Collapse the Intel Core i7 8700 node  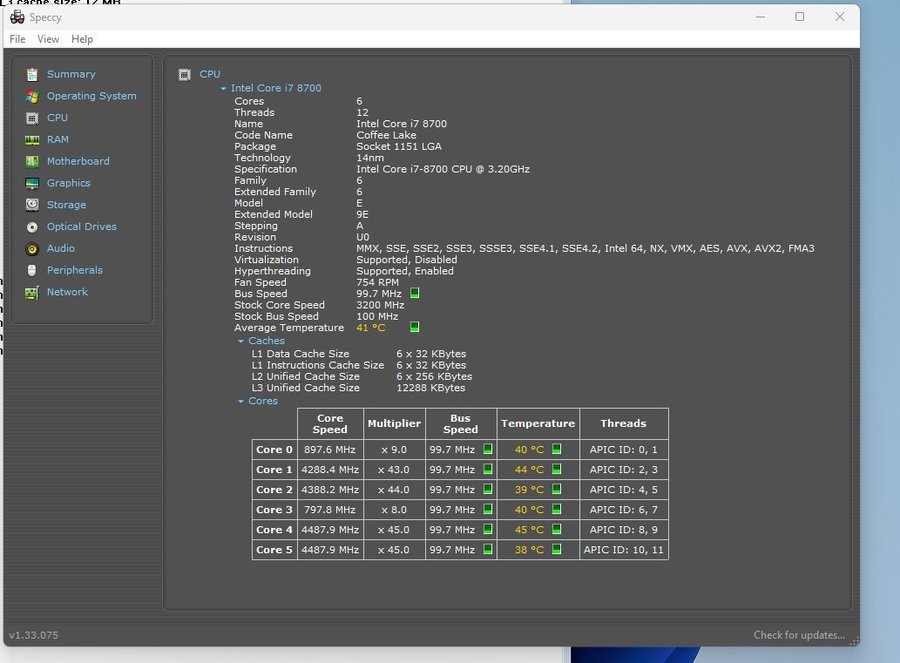[223, 88]
